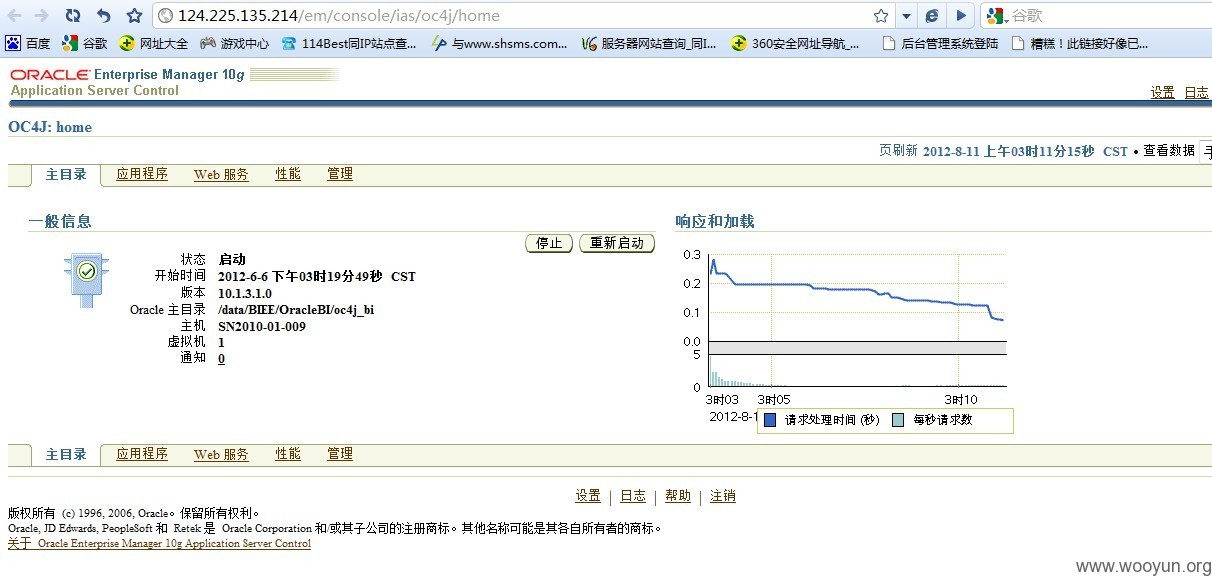This screenshot has height=576, width=1212.
Task: Open the 后台管理系统登陆 bookmark
Action: pos(940,43)
